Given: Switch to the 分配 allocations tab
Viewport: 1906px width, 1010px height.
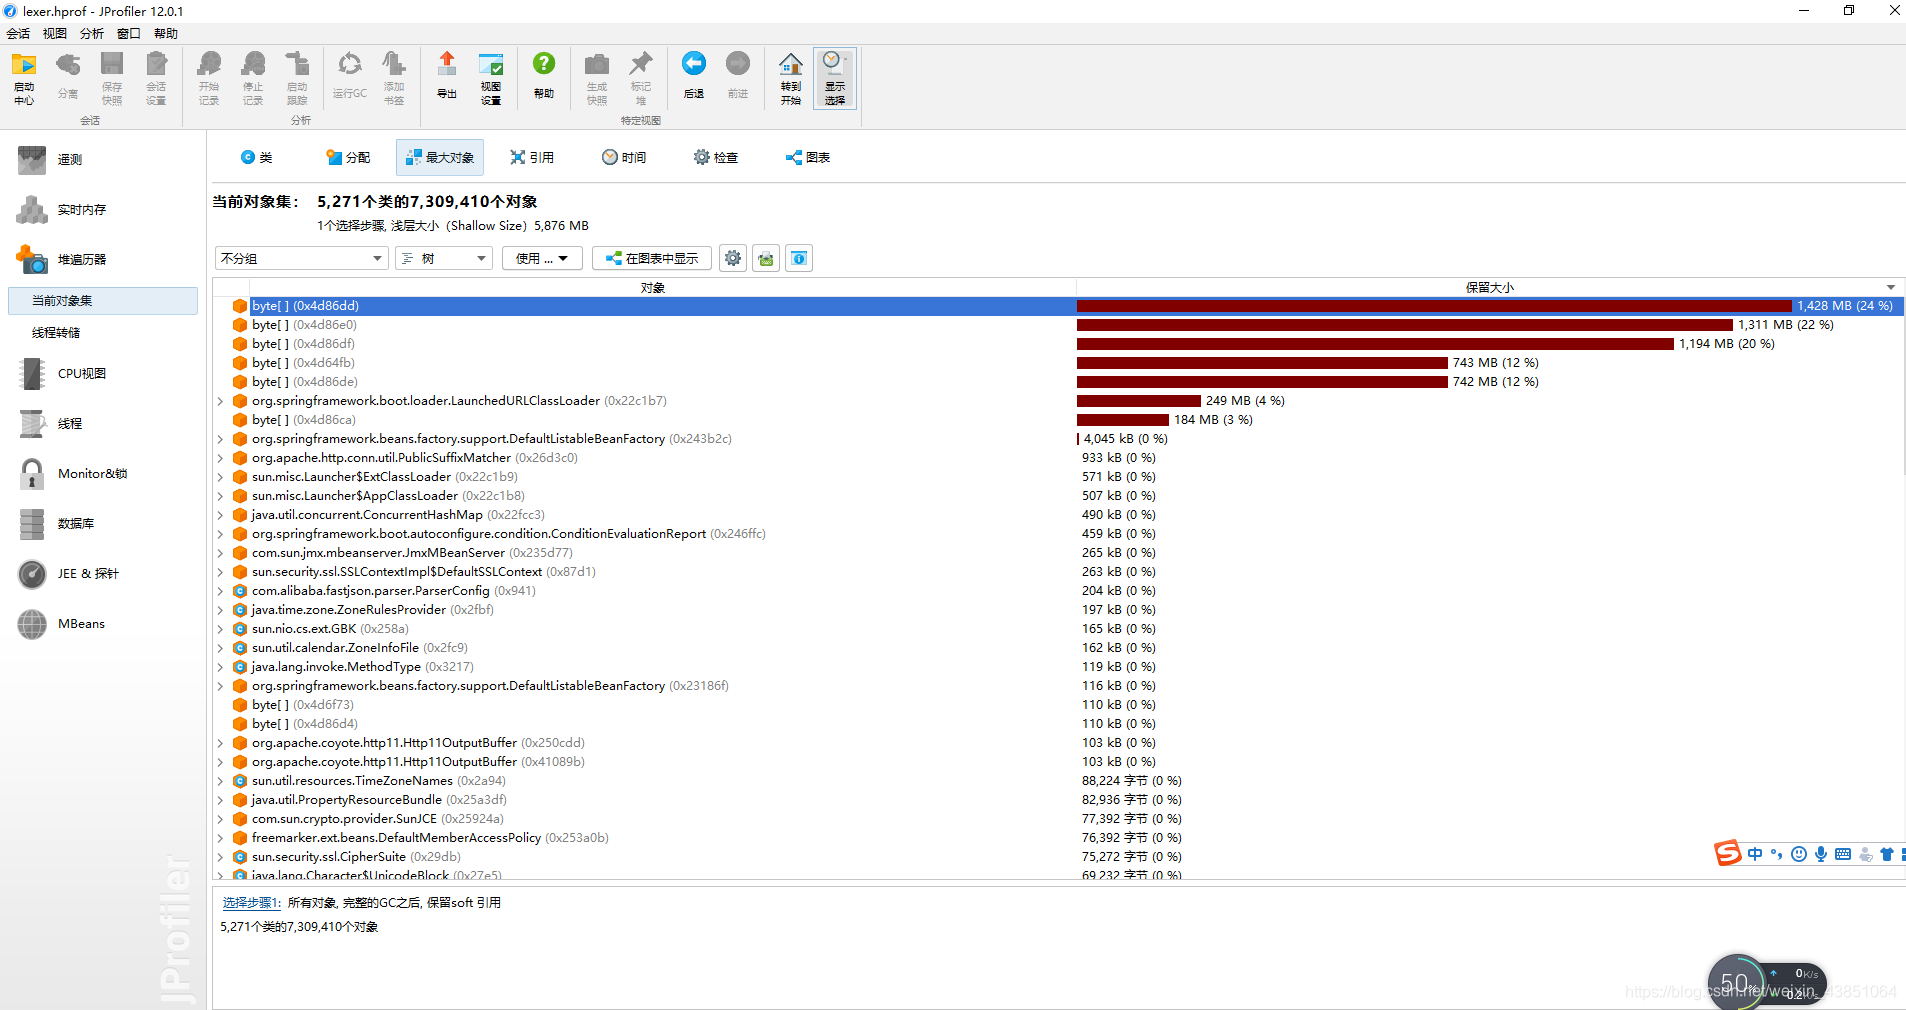Looking at the screenshot, I should (348, 157).
